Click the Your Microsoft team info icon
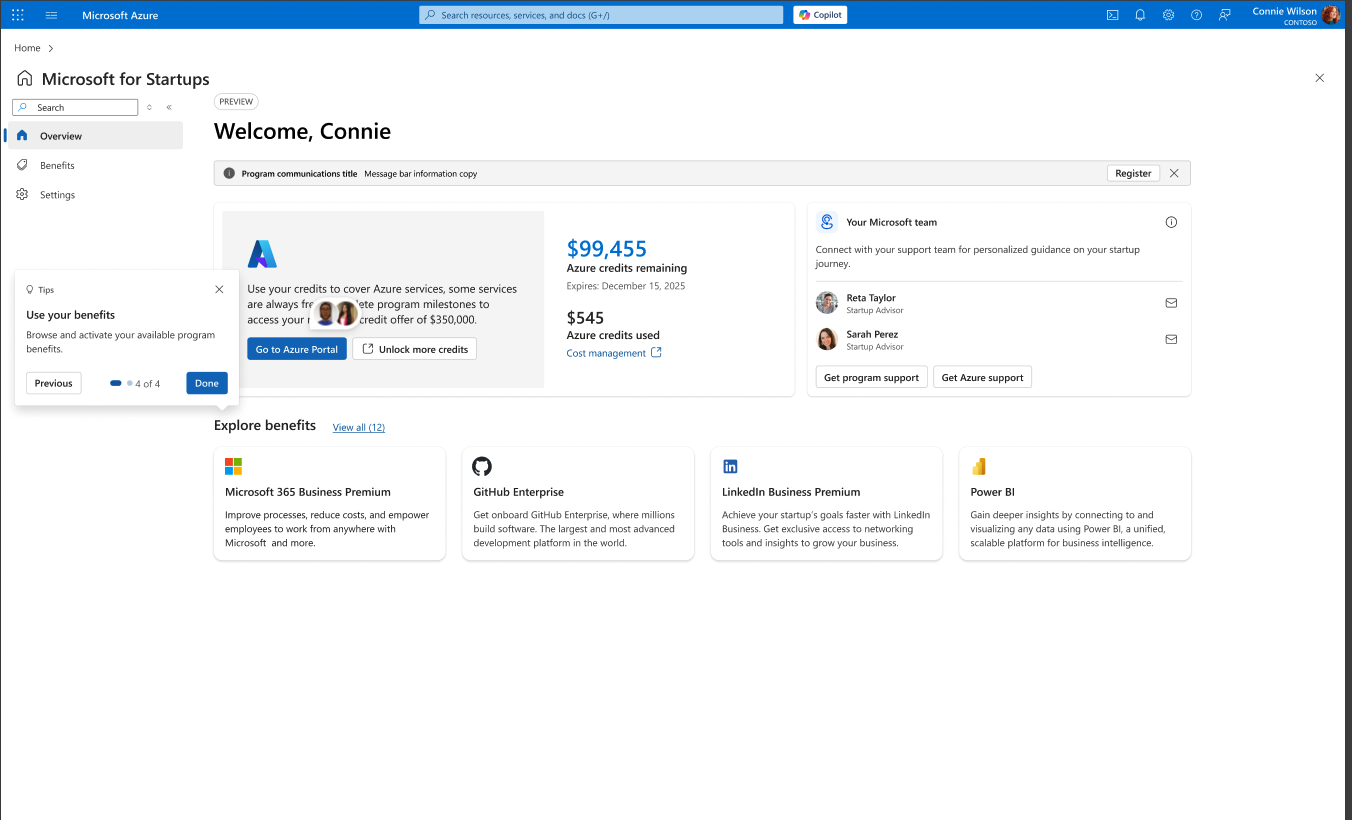This screenshot has width=1352, height=820. pyautogui.click(x=1171, y=222)
